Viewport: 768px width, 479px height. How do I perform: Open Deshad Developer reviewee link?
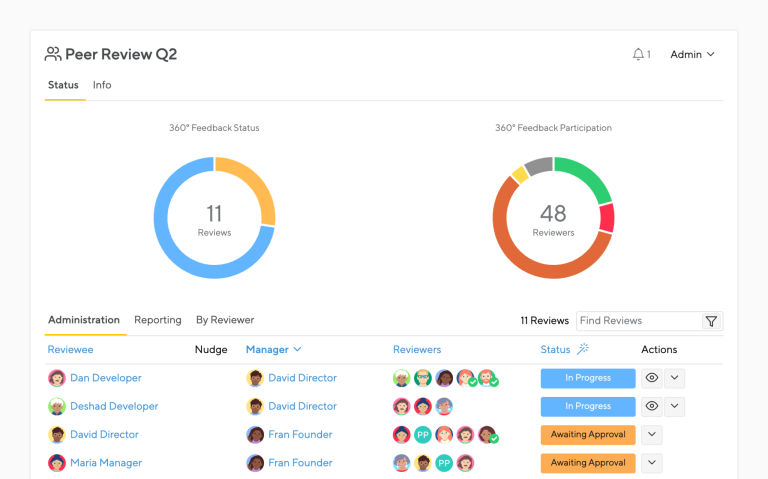(114, 407)
